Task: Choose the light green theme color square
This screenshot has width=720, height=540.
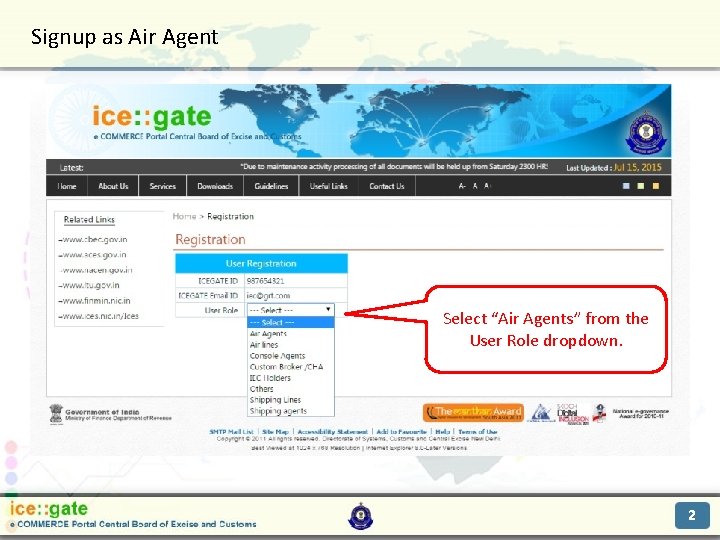Action: 641,186
